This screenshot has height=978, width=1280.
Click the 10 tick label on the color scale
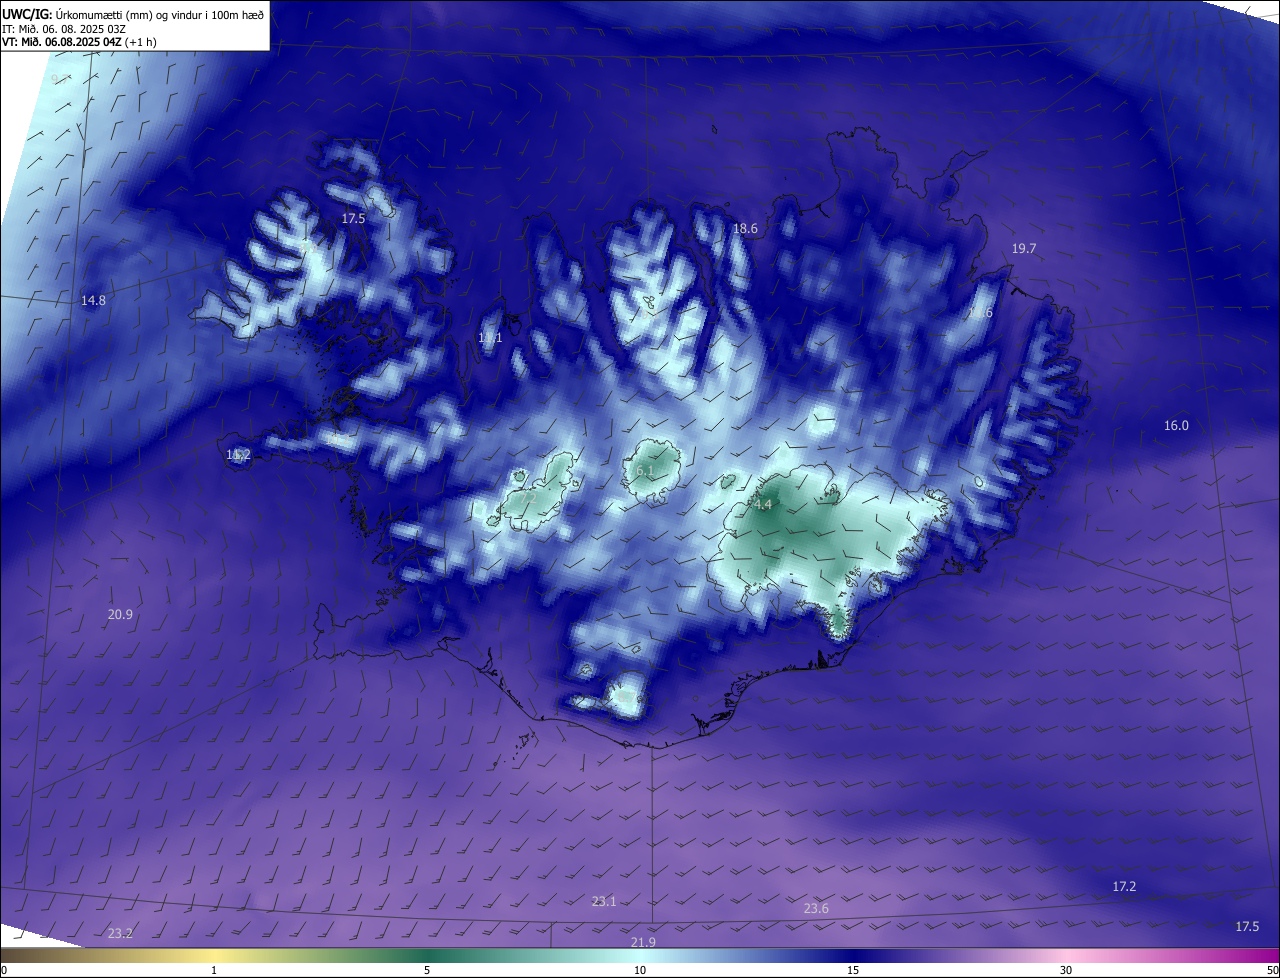coord(640,970)
